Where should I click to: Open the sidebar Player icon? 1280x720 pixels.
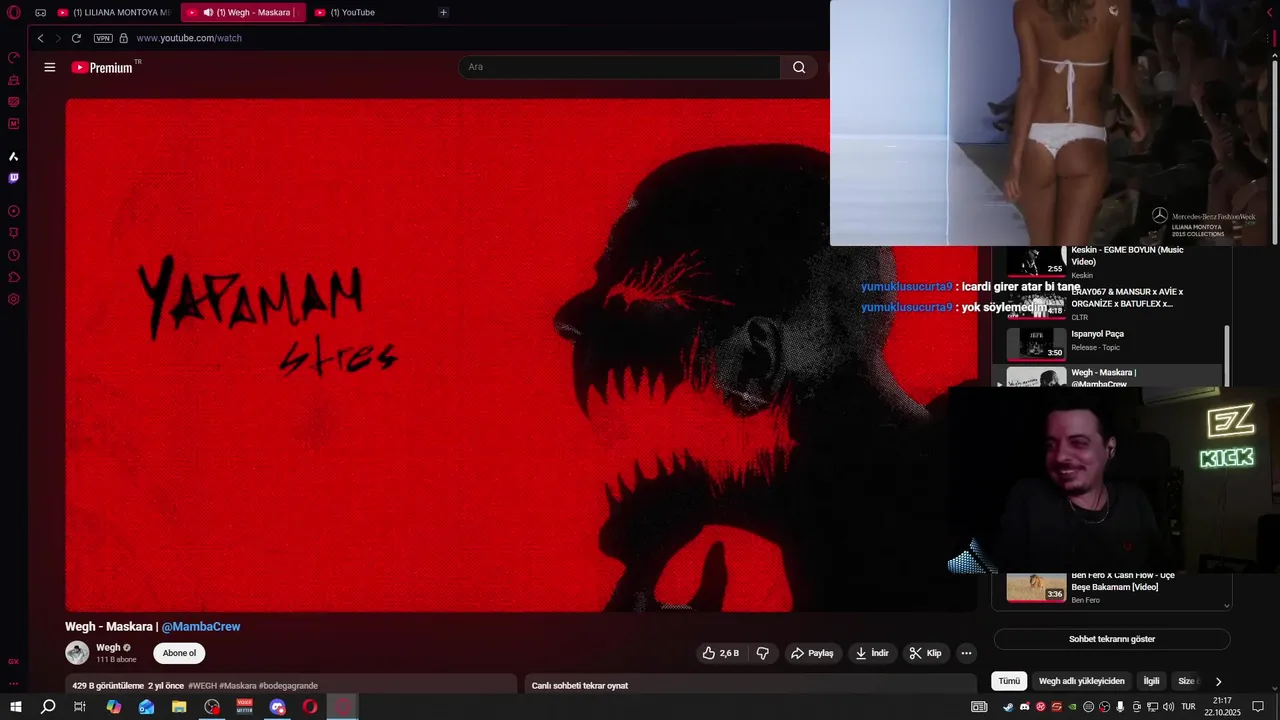(x=14, y=211)
